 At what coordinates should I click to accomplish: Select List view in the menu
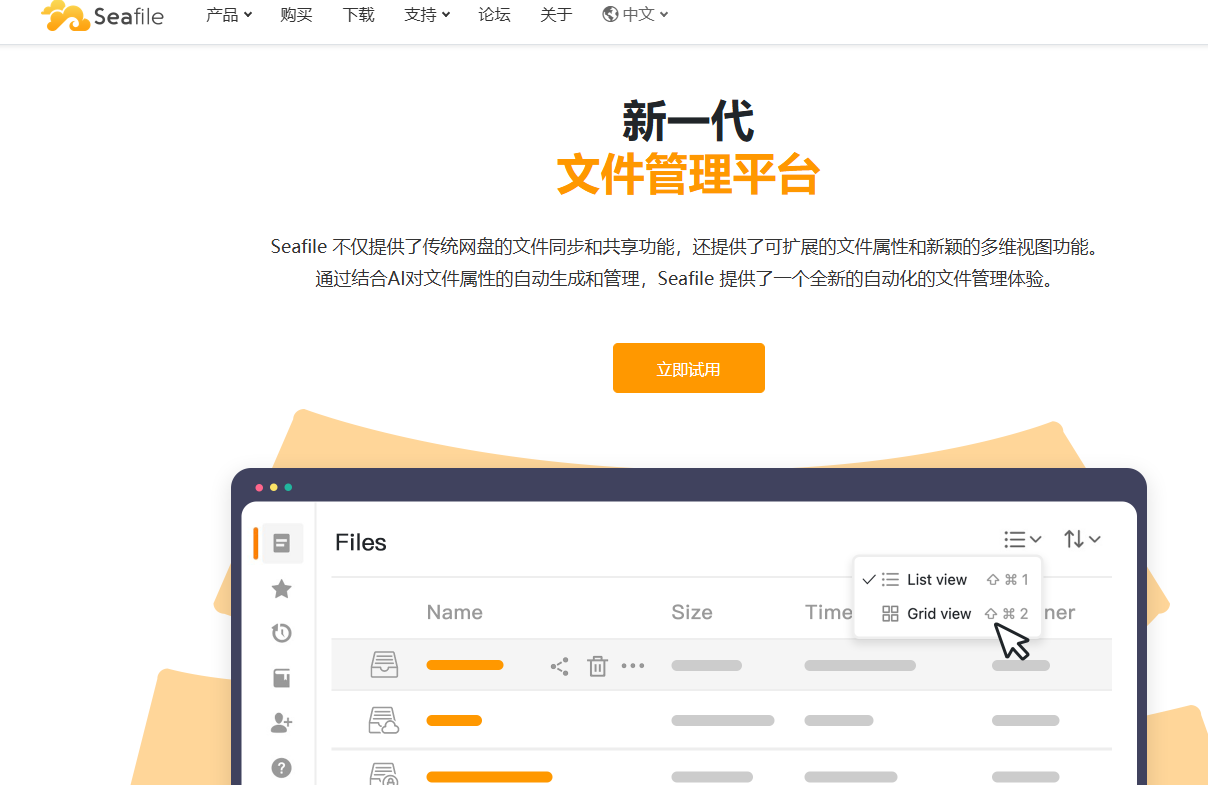(x=947, y=580)
